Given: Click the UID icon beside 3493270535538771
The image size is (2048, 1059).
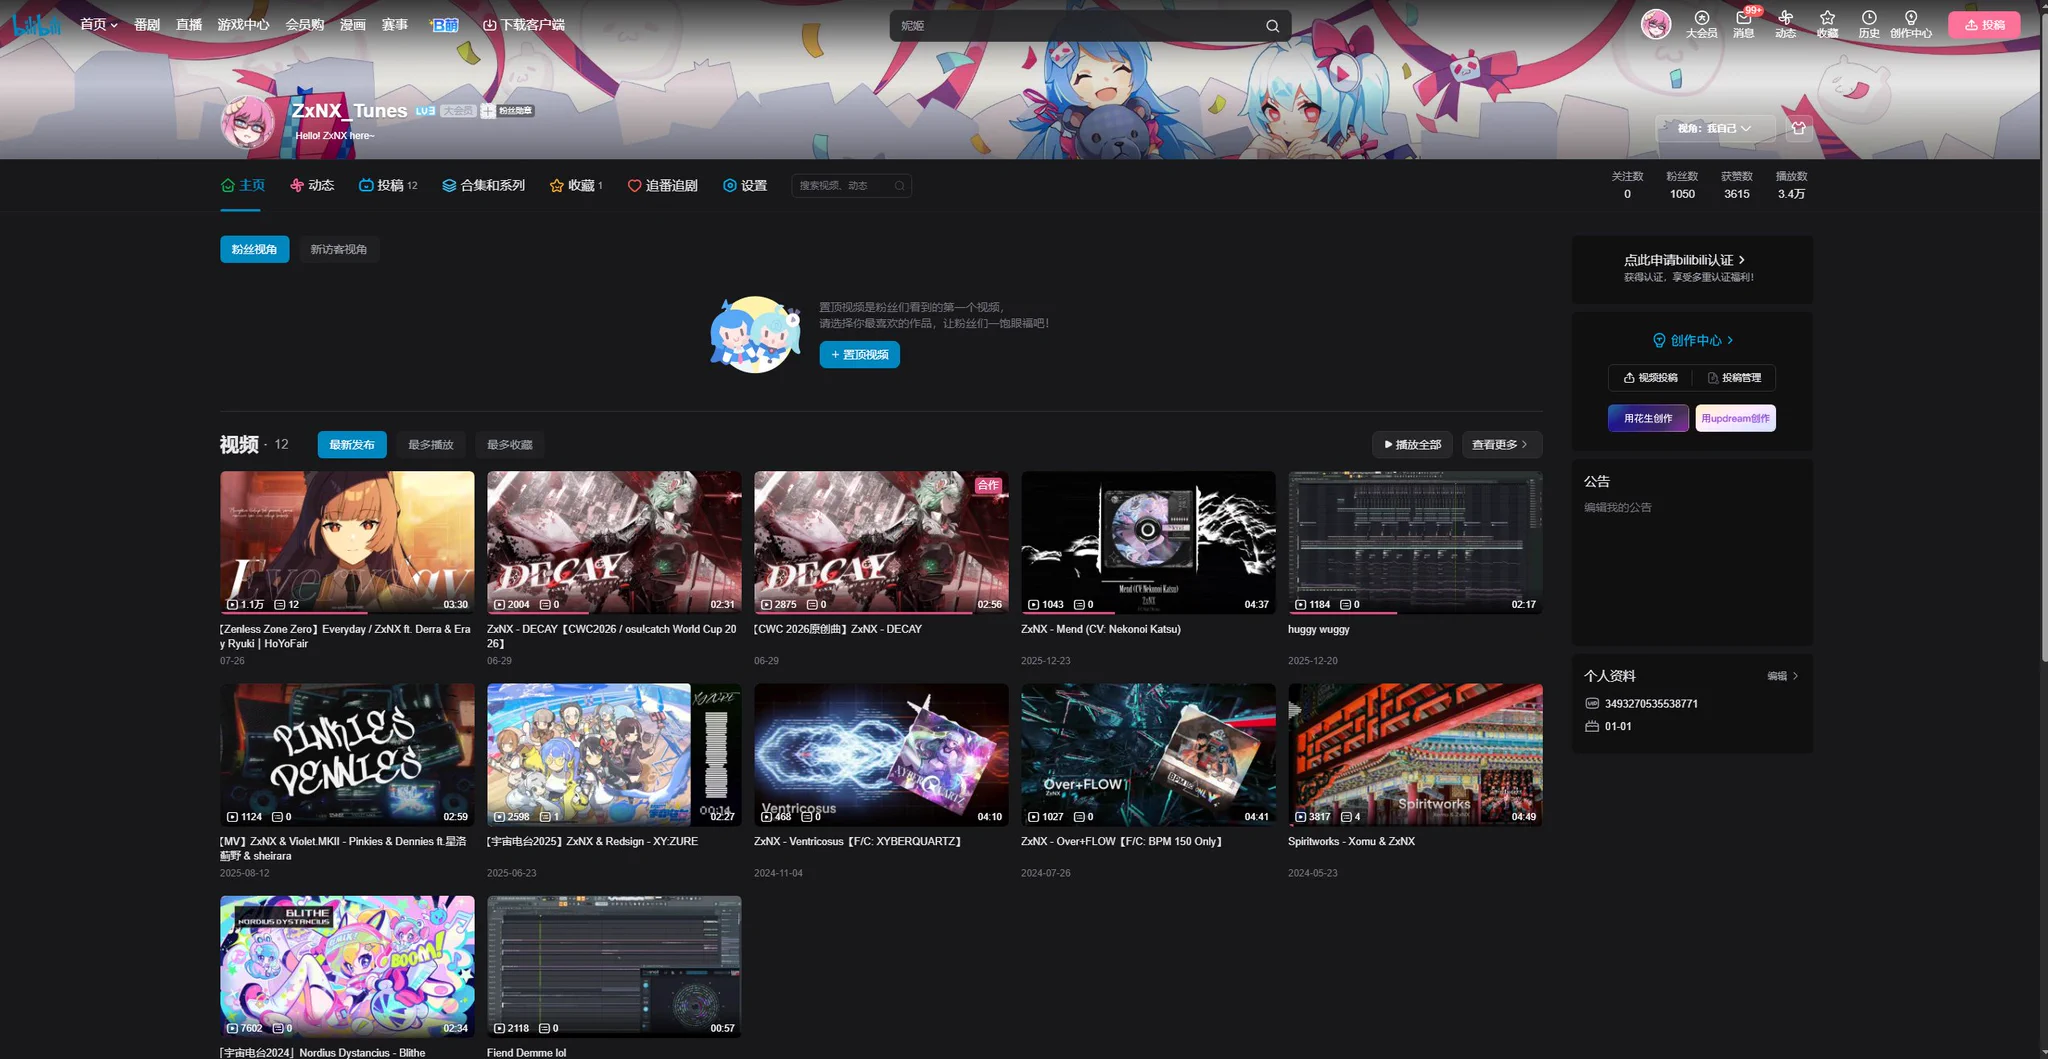Looking at the screenshot, I should click(1592, 704).
